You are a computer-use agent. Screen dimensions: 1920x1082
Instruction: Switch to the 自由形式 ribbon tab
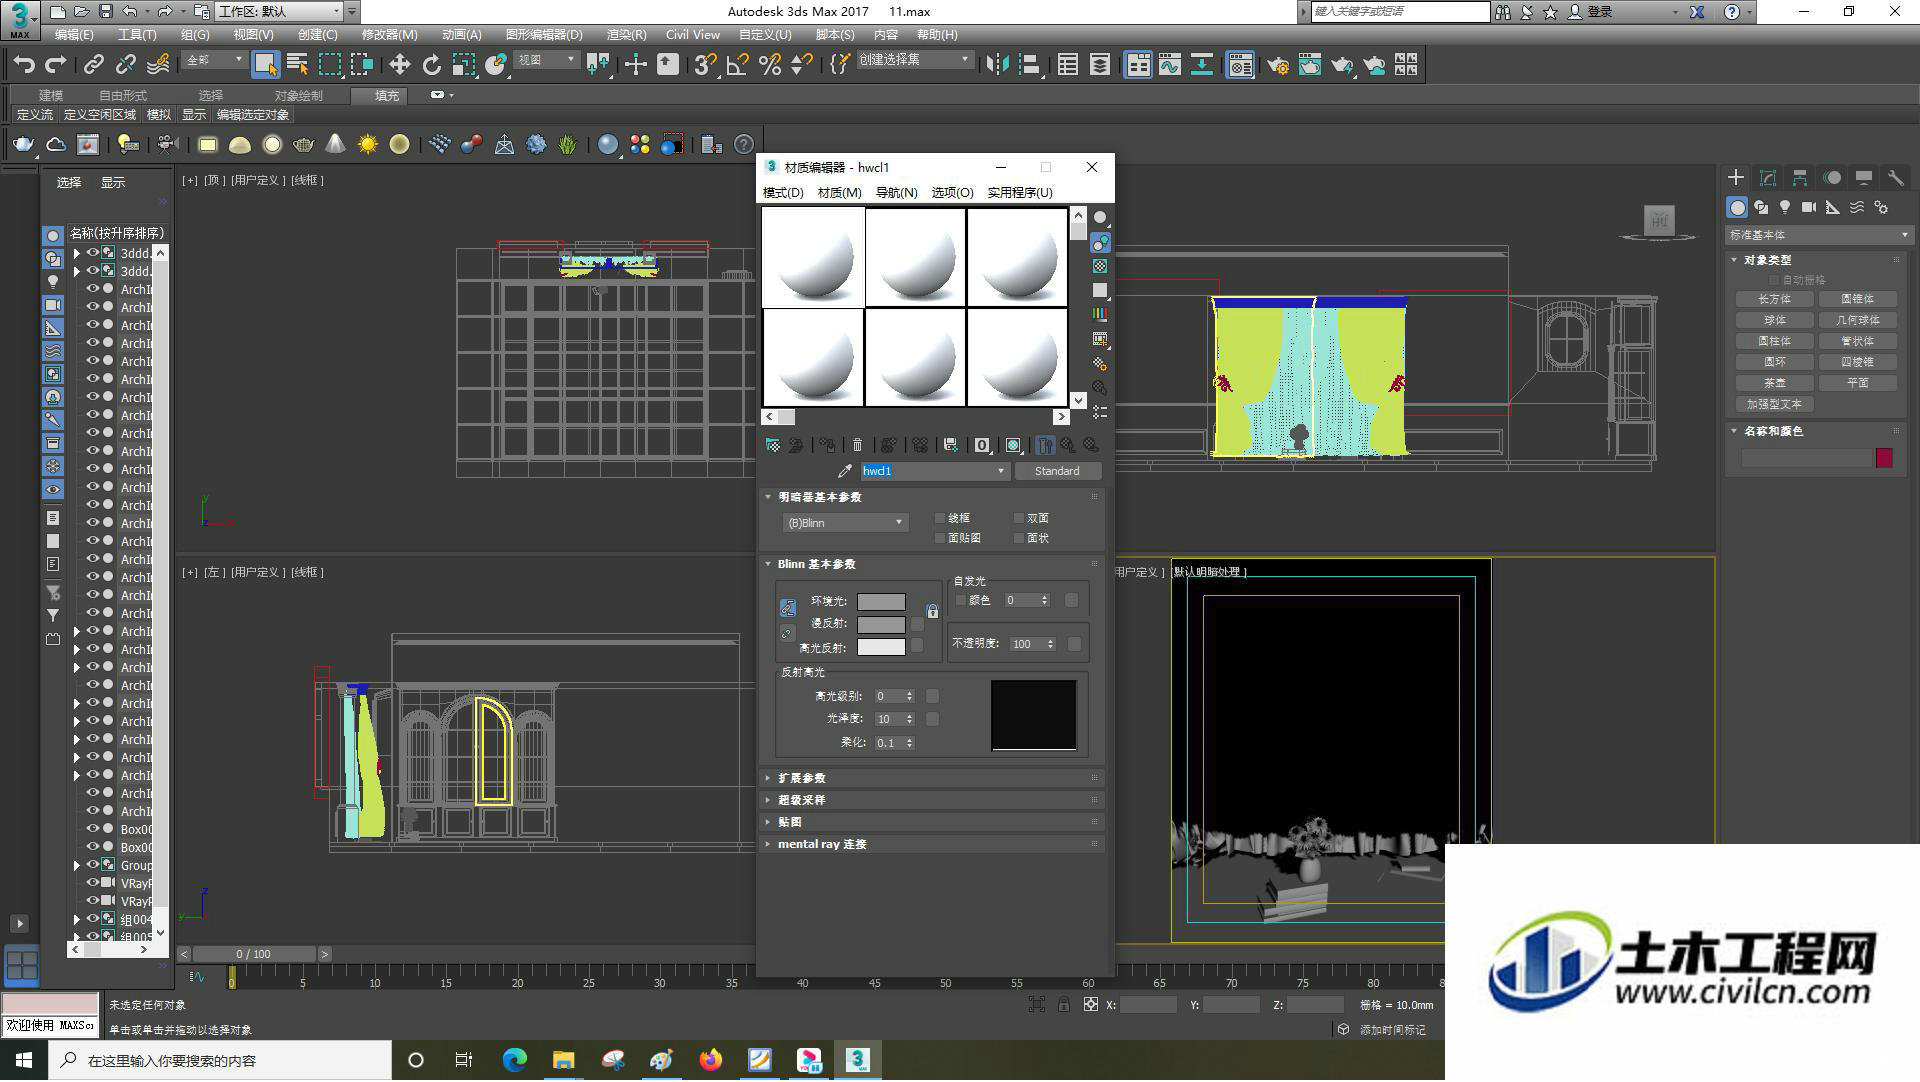(x=122, y=95)
